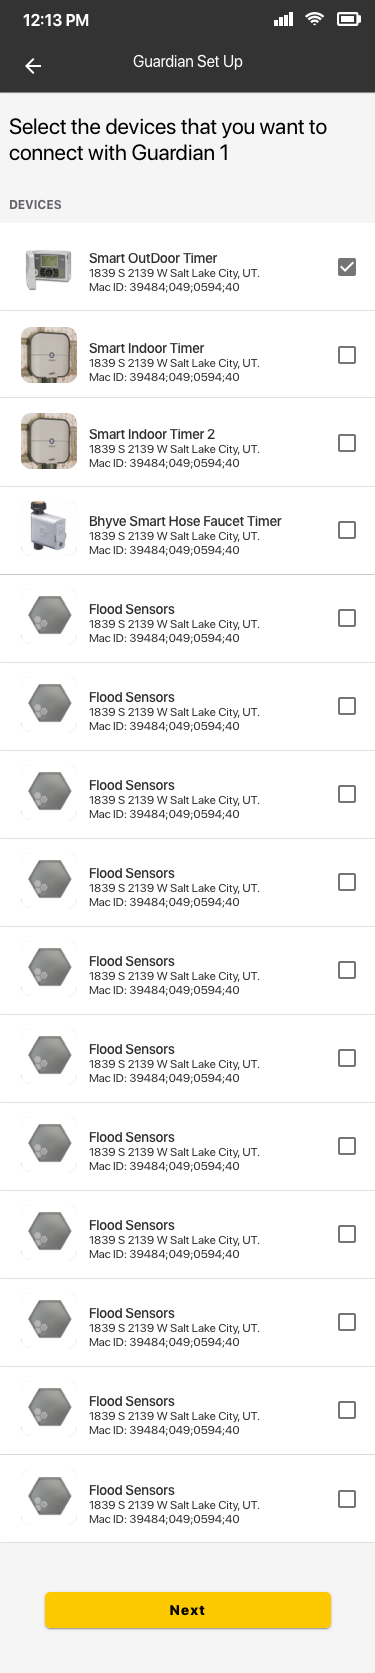Image resolution: width=375 pixels, height=1673 pixels.
Task: Go back using the arrow icon
Action: pyautogui.click(x=33, y=66)
